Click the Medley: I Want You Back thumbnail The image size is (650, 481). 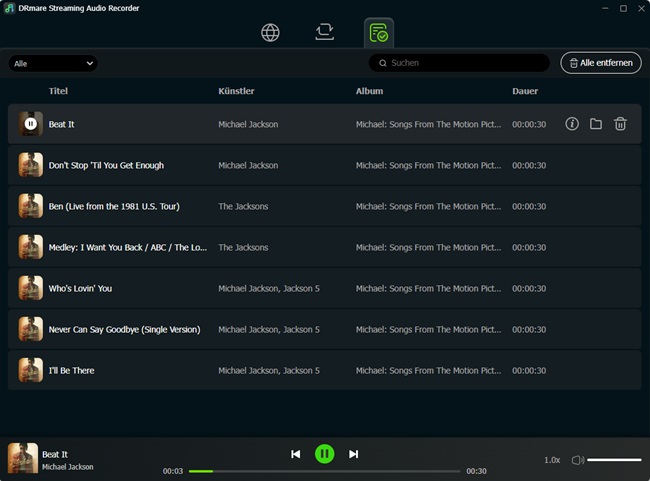(30, 247)
